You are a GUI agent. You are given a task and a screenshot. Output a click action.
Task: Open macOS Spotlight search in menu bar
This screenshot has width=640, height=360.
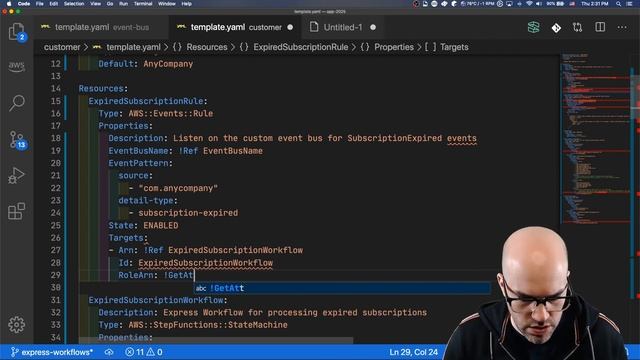[619, 4]
